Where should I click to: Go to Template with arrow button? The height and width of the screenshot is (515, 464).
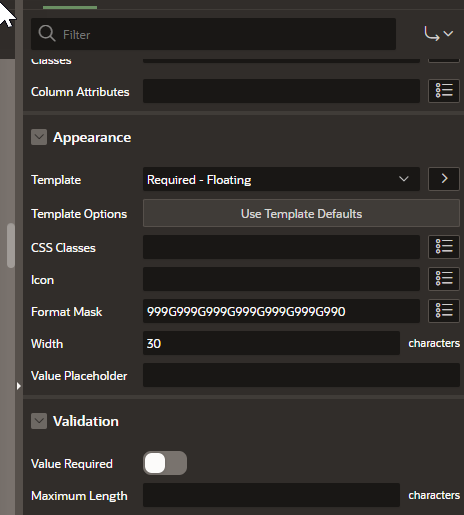[444, 179]
